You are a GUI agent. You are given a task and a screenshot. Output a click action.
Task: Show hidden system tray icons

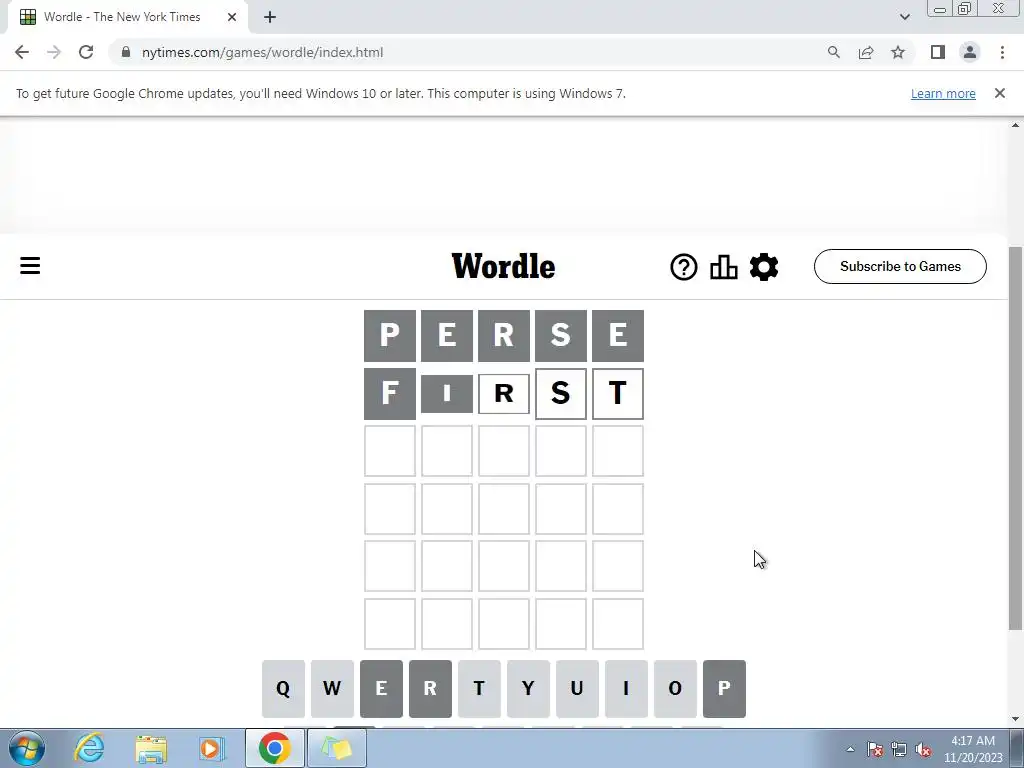[x=850, y=749]
